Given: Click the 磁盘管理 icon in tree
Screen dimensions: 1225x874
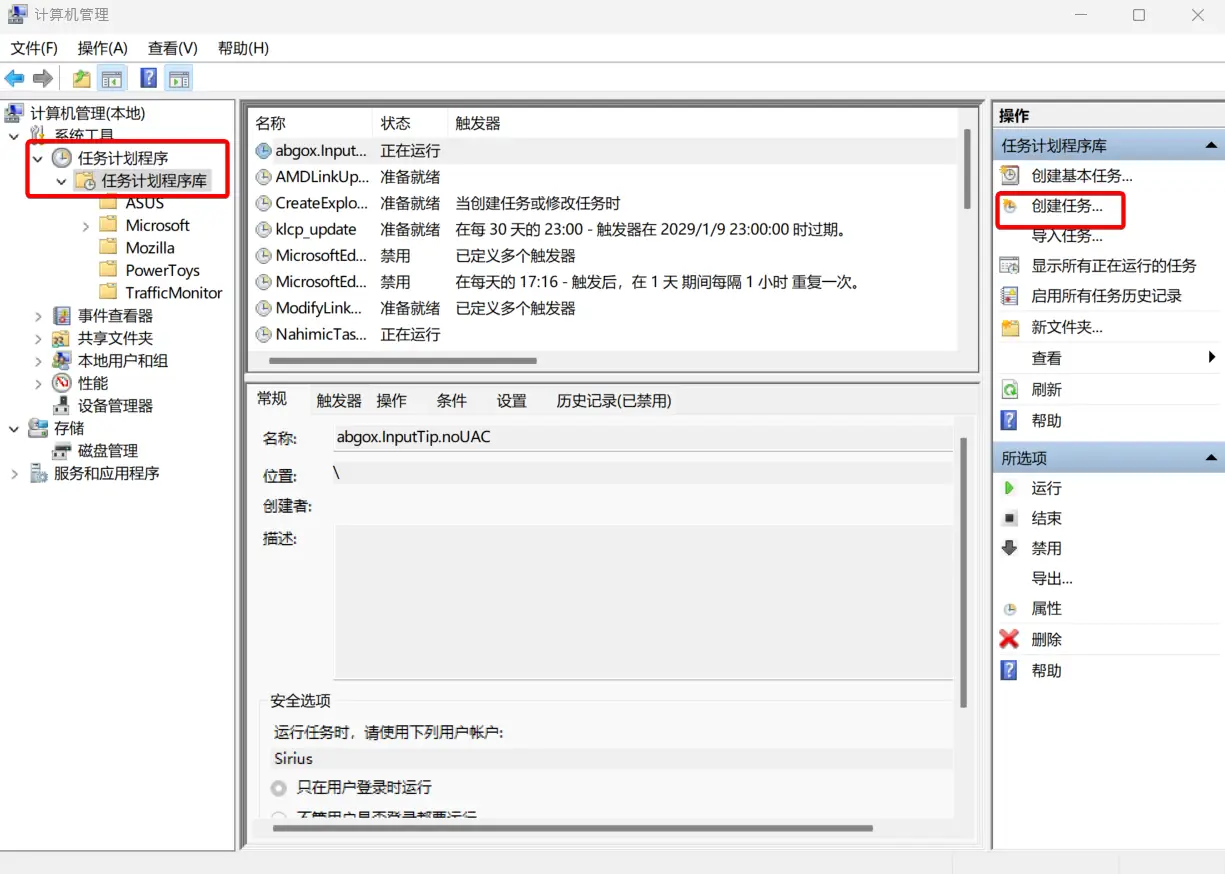Looking at the screenshot, I should [62, 450].
